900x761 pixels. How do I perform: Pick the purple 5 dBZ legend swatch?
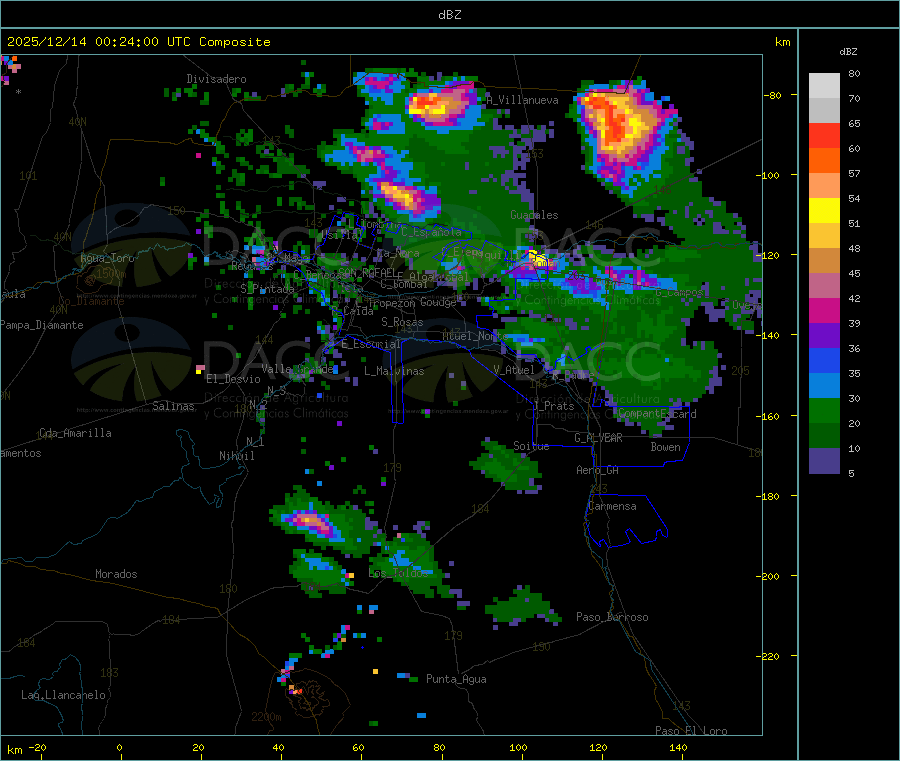(824, 461)
